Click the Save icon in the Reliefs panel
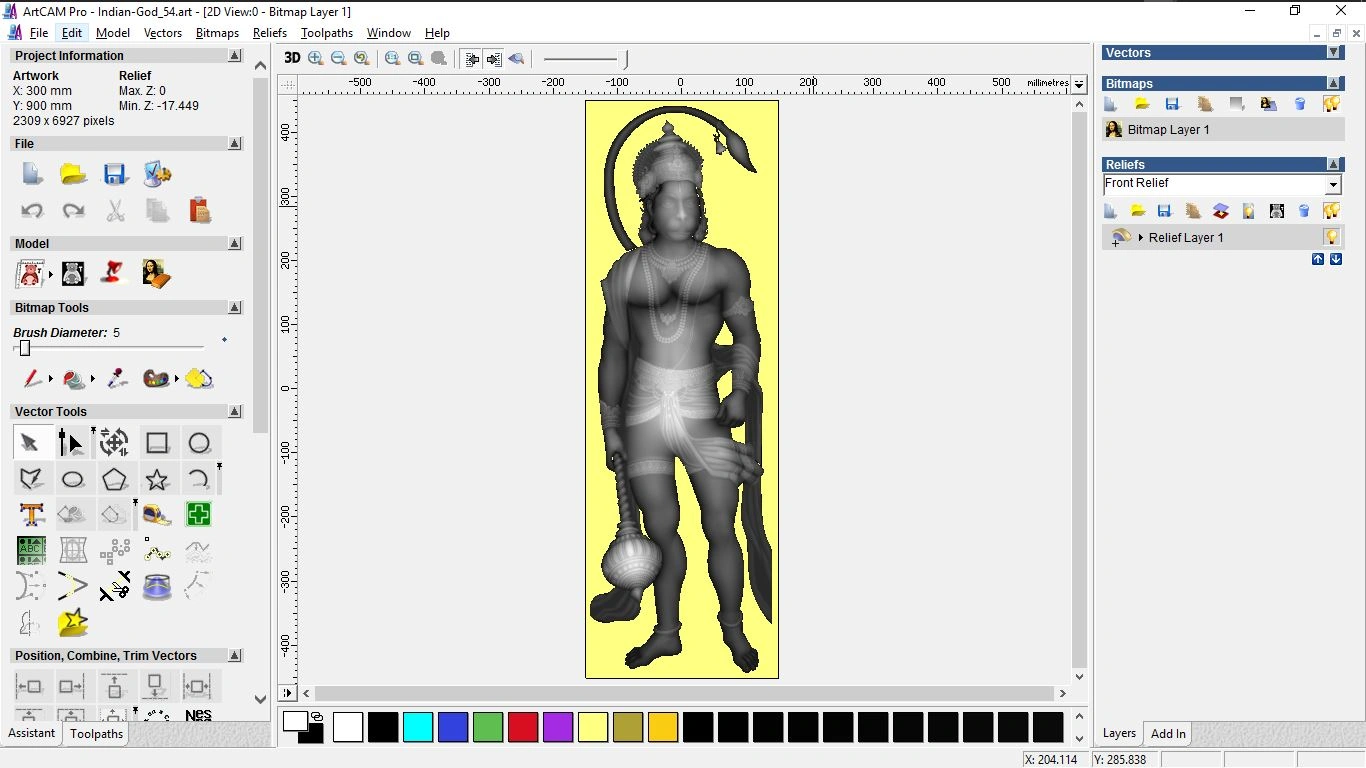1366x768 pixels. pyautogui.click(x=1164, y=211)
